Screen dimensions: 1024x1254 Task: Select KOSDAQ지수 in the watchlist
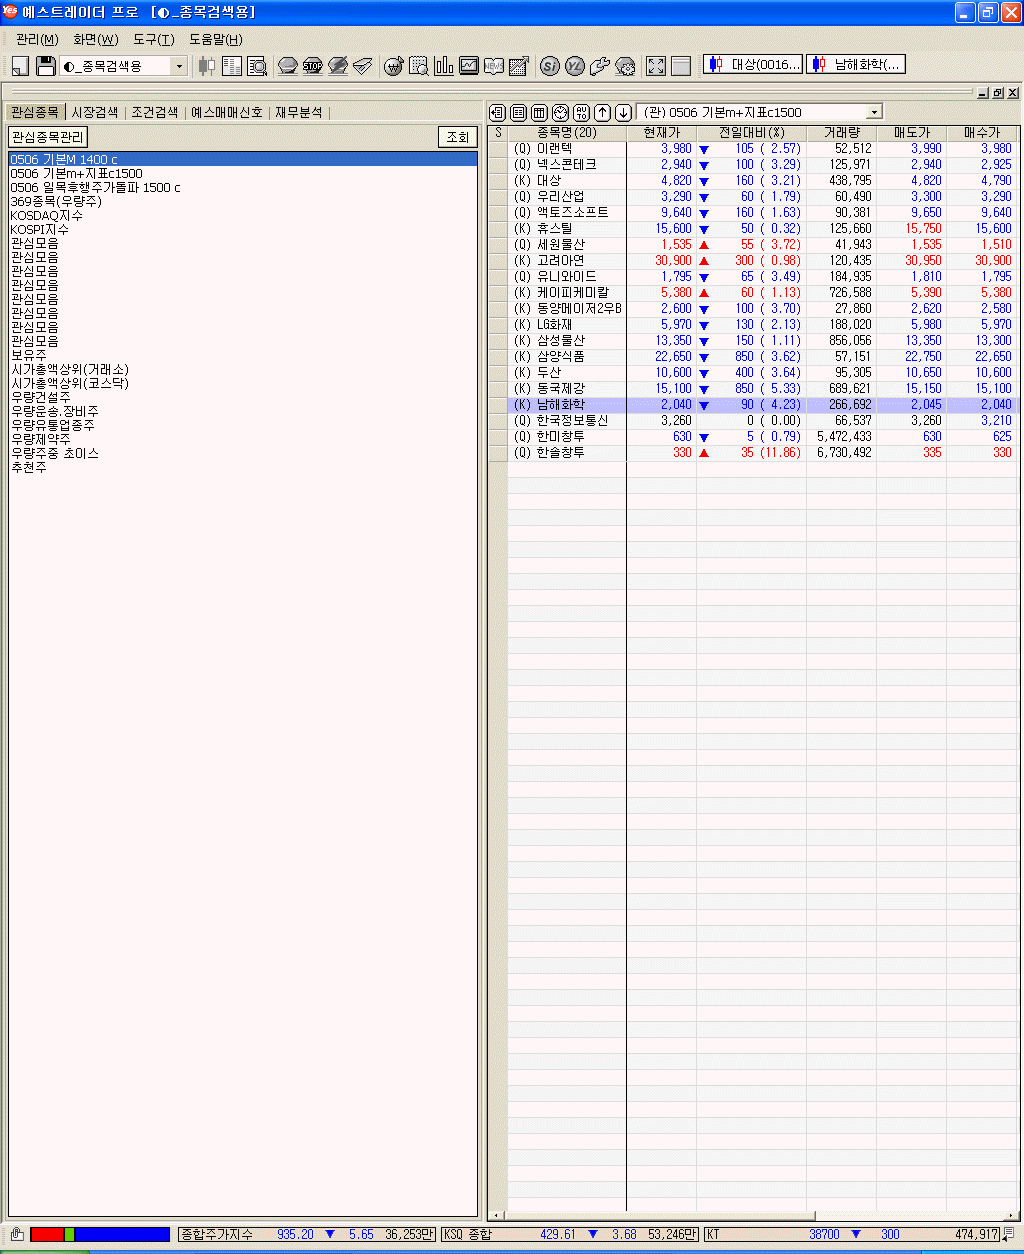click(x=46, y=215)
